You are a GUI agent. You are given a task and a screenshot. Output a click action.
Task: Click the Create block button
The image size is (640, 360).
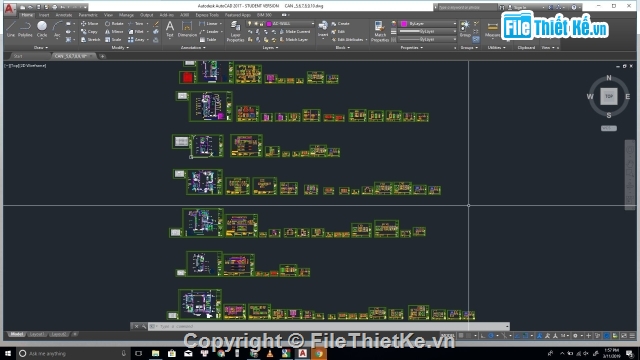click(341, 24)
